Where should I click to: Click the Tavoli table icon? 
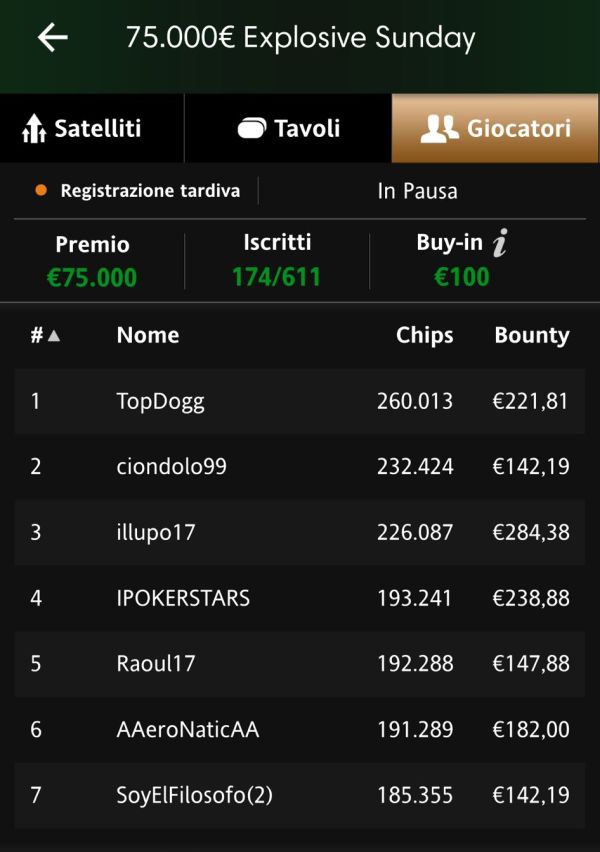pos(252,128)
